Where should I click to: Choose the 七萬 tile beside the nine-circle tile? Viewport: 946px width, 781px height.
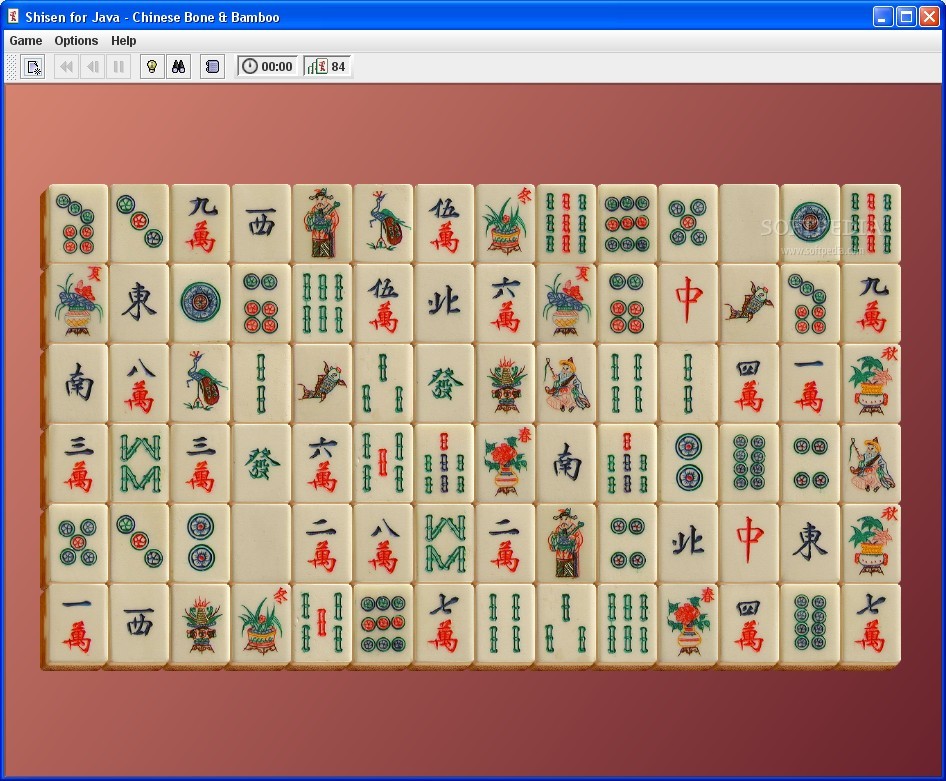pos(444,623)
